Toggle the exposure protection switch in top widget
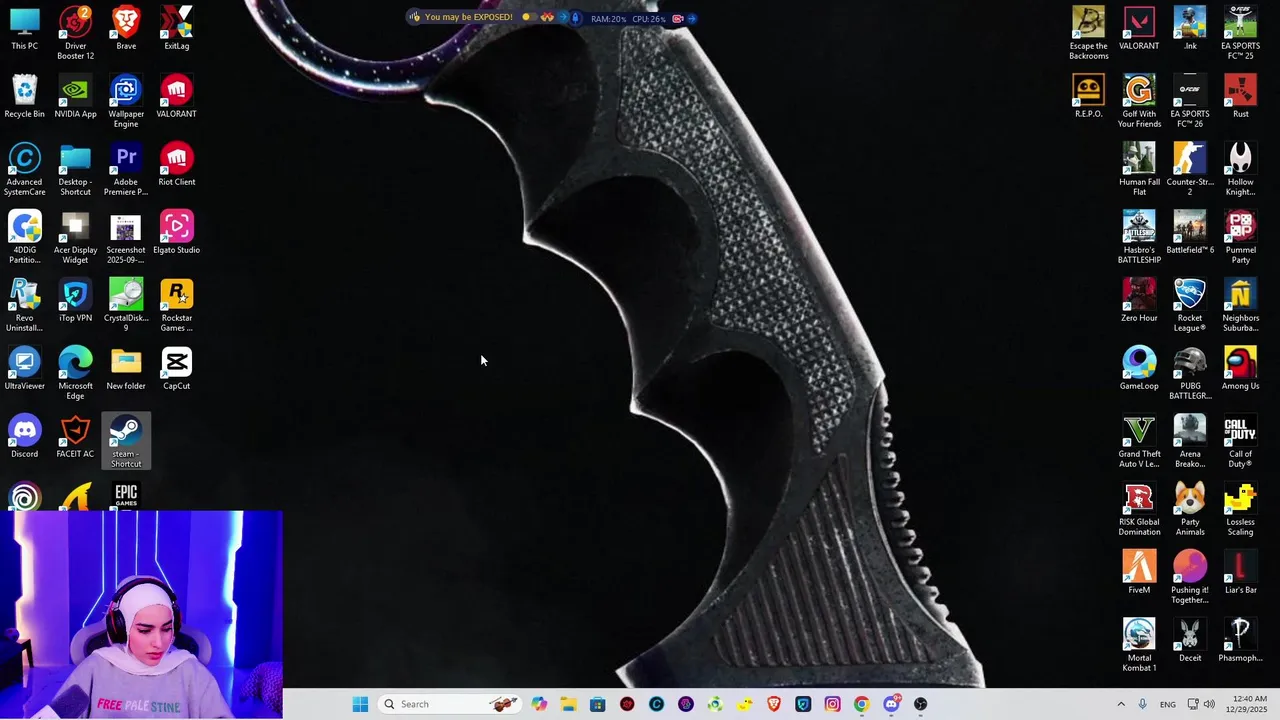1280x720 pixels. (528, 17)
